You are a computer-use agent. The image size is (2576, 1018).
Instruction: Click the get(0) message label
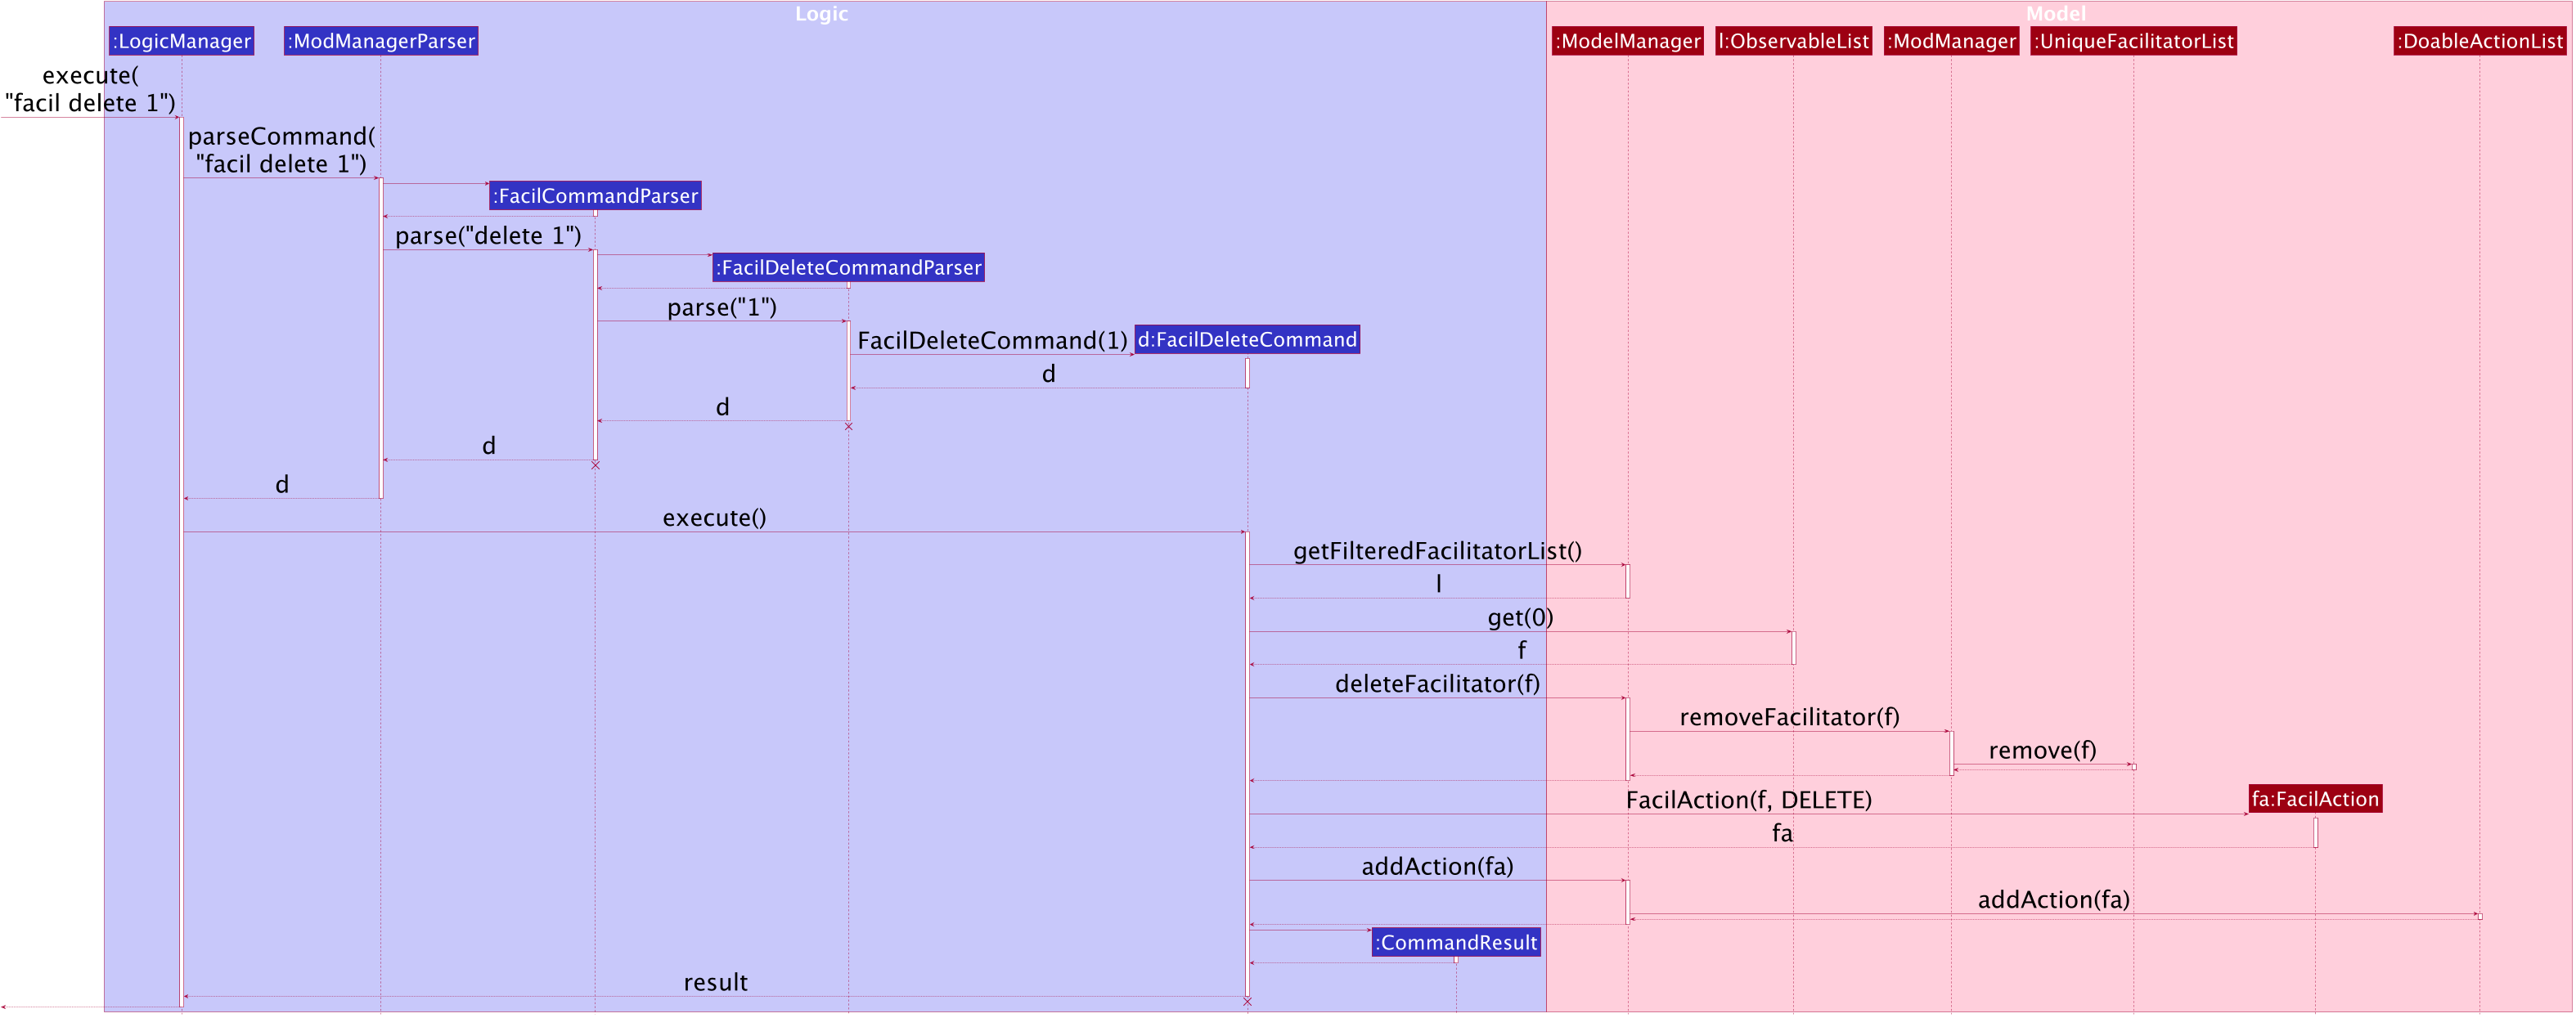click(1520, 617)
